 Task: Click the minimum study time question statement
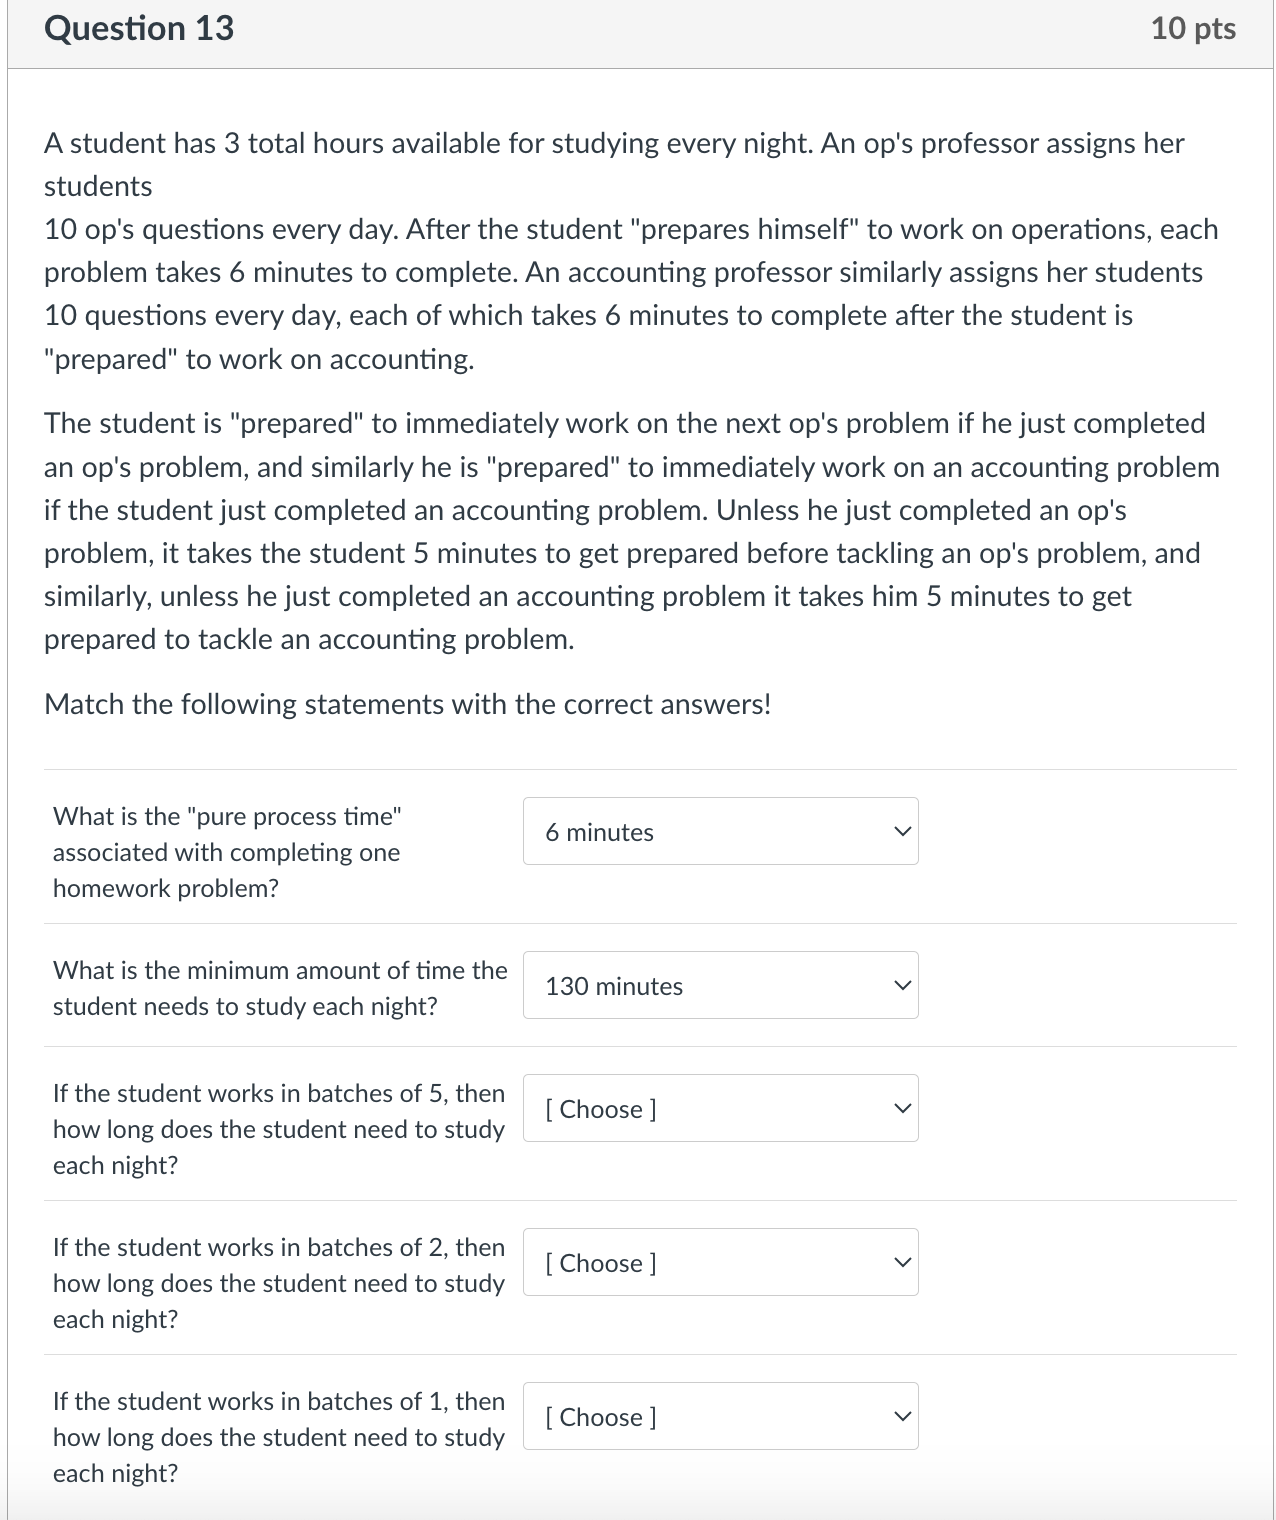click(280, 988)
